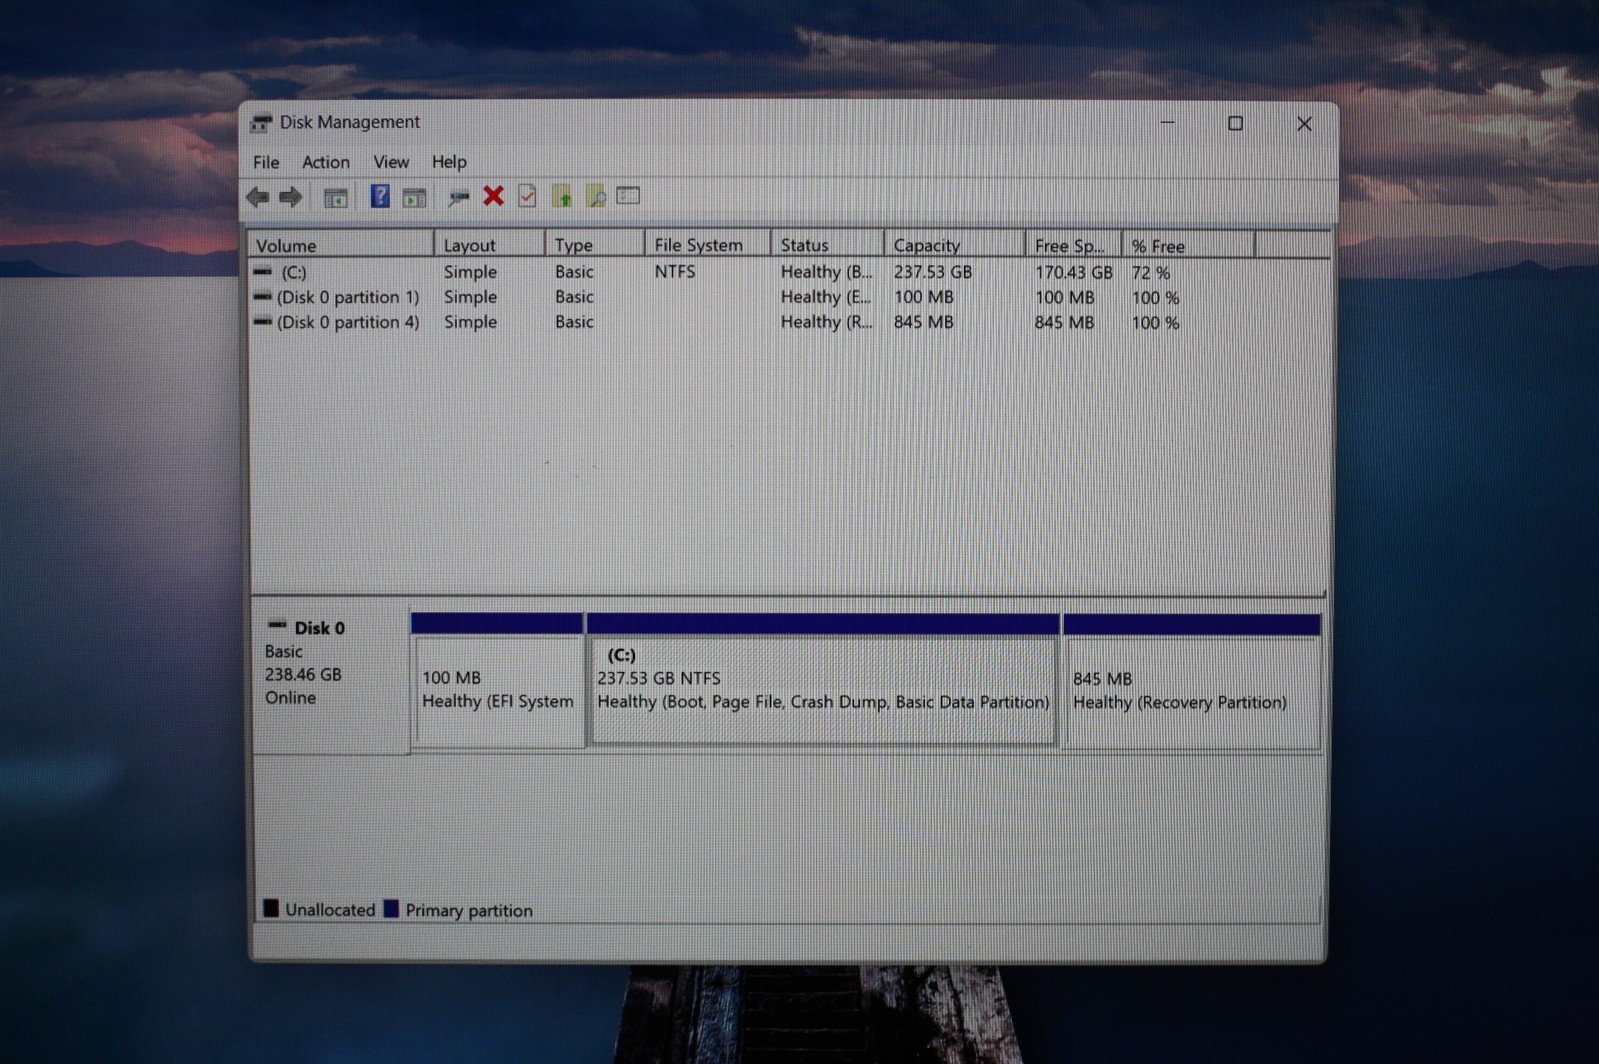Image resolution: width=1599 pixels, height=1064 pixels.
Task: Click the drive icon beside Disk 0 partition 4
Action: point(263,321)
